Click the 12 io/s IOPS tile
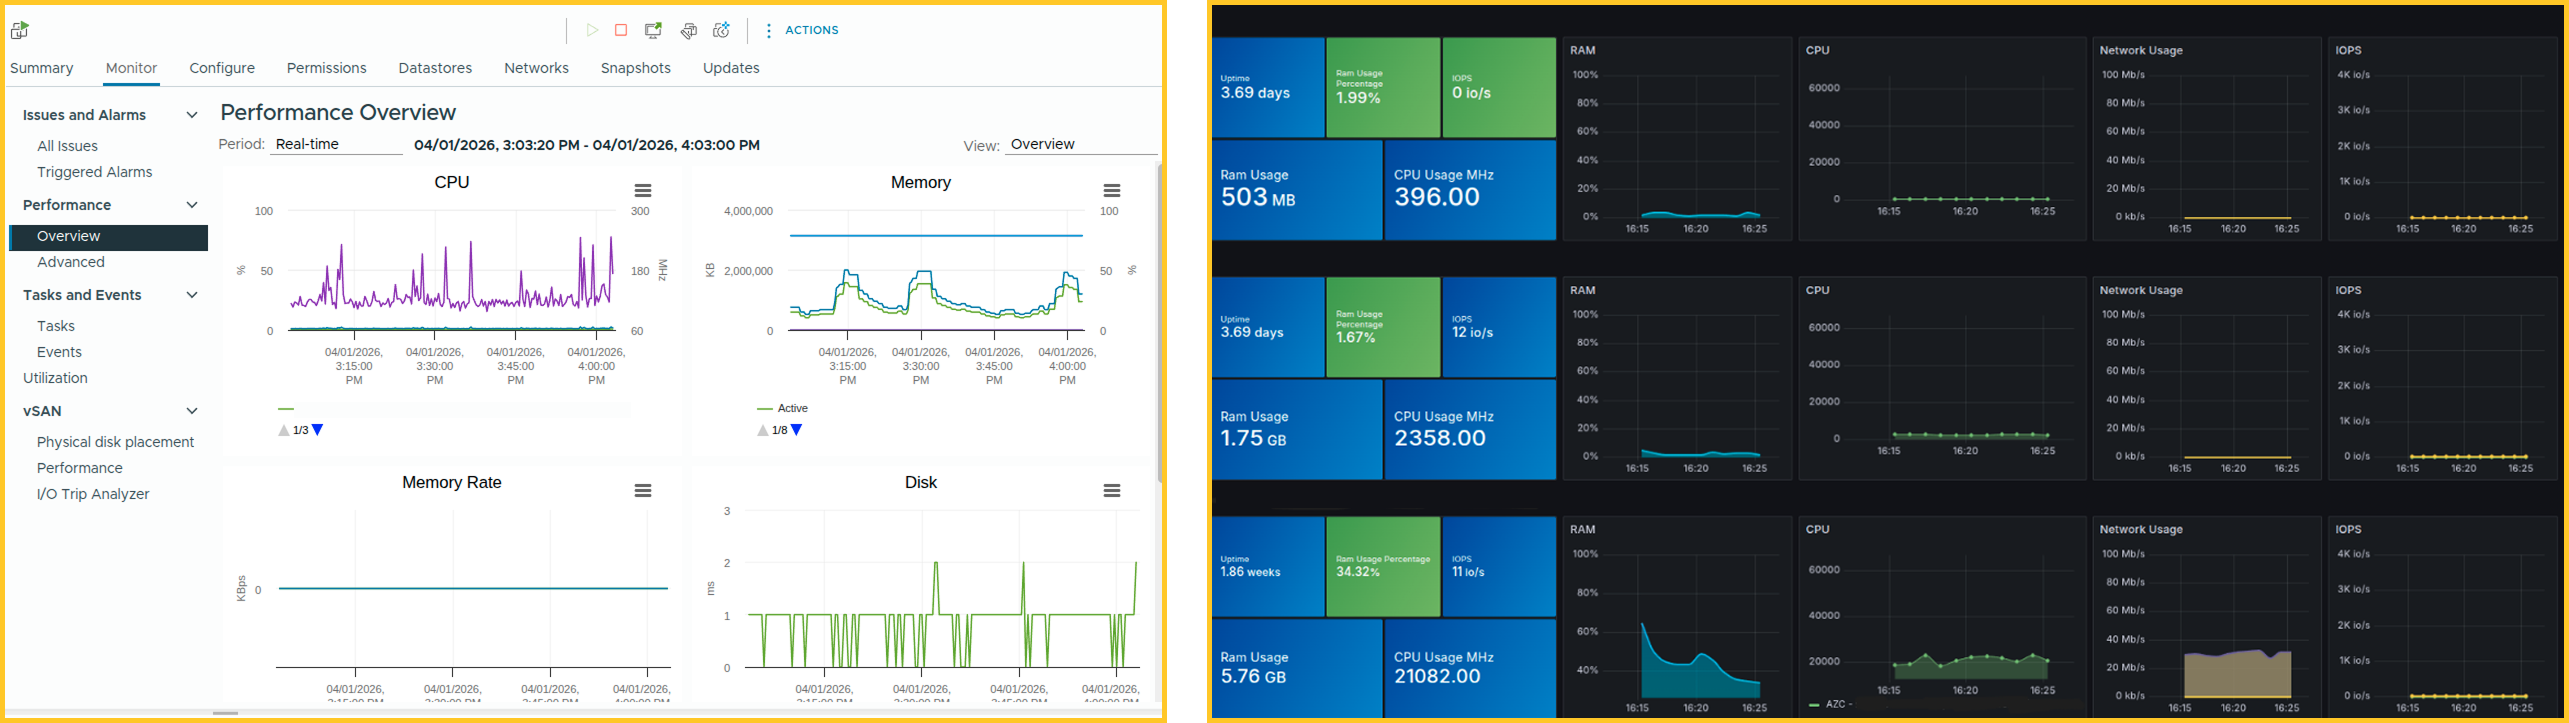This screenshot has width=2569, height=723. [1499, 328]
